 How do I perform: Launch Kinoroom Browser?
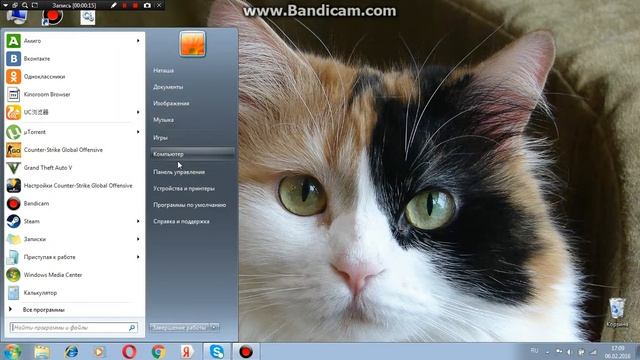click(73, 94)
